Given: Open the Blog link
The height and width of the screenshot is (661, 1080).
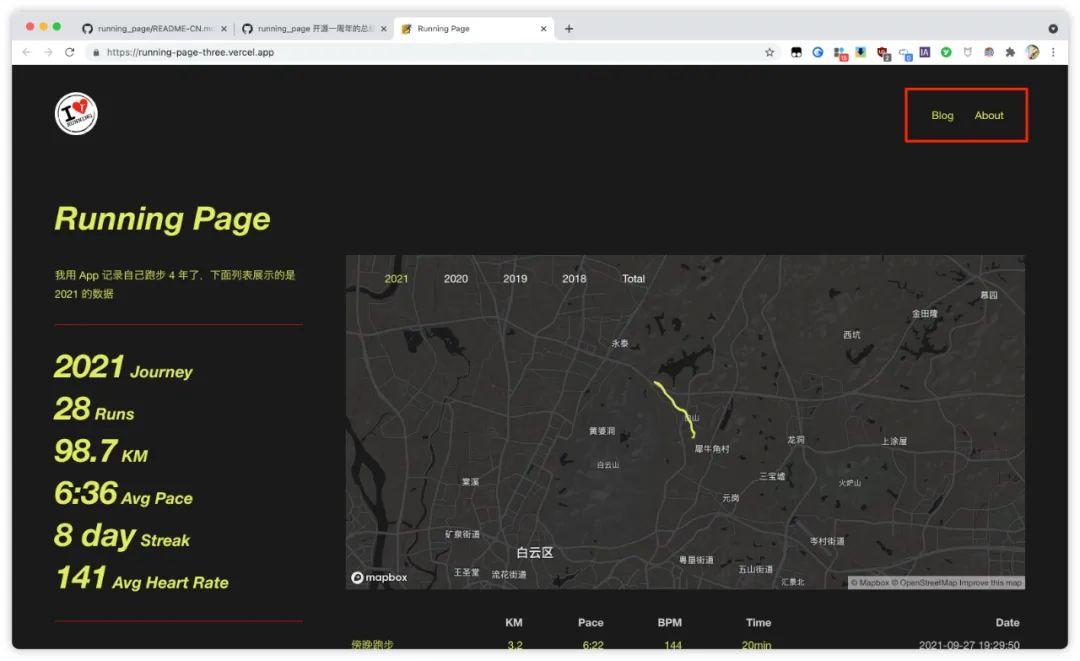Looking at the screenshot, I should (941, 115).
